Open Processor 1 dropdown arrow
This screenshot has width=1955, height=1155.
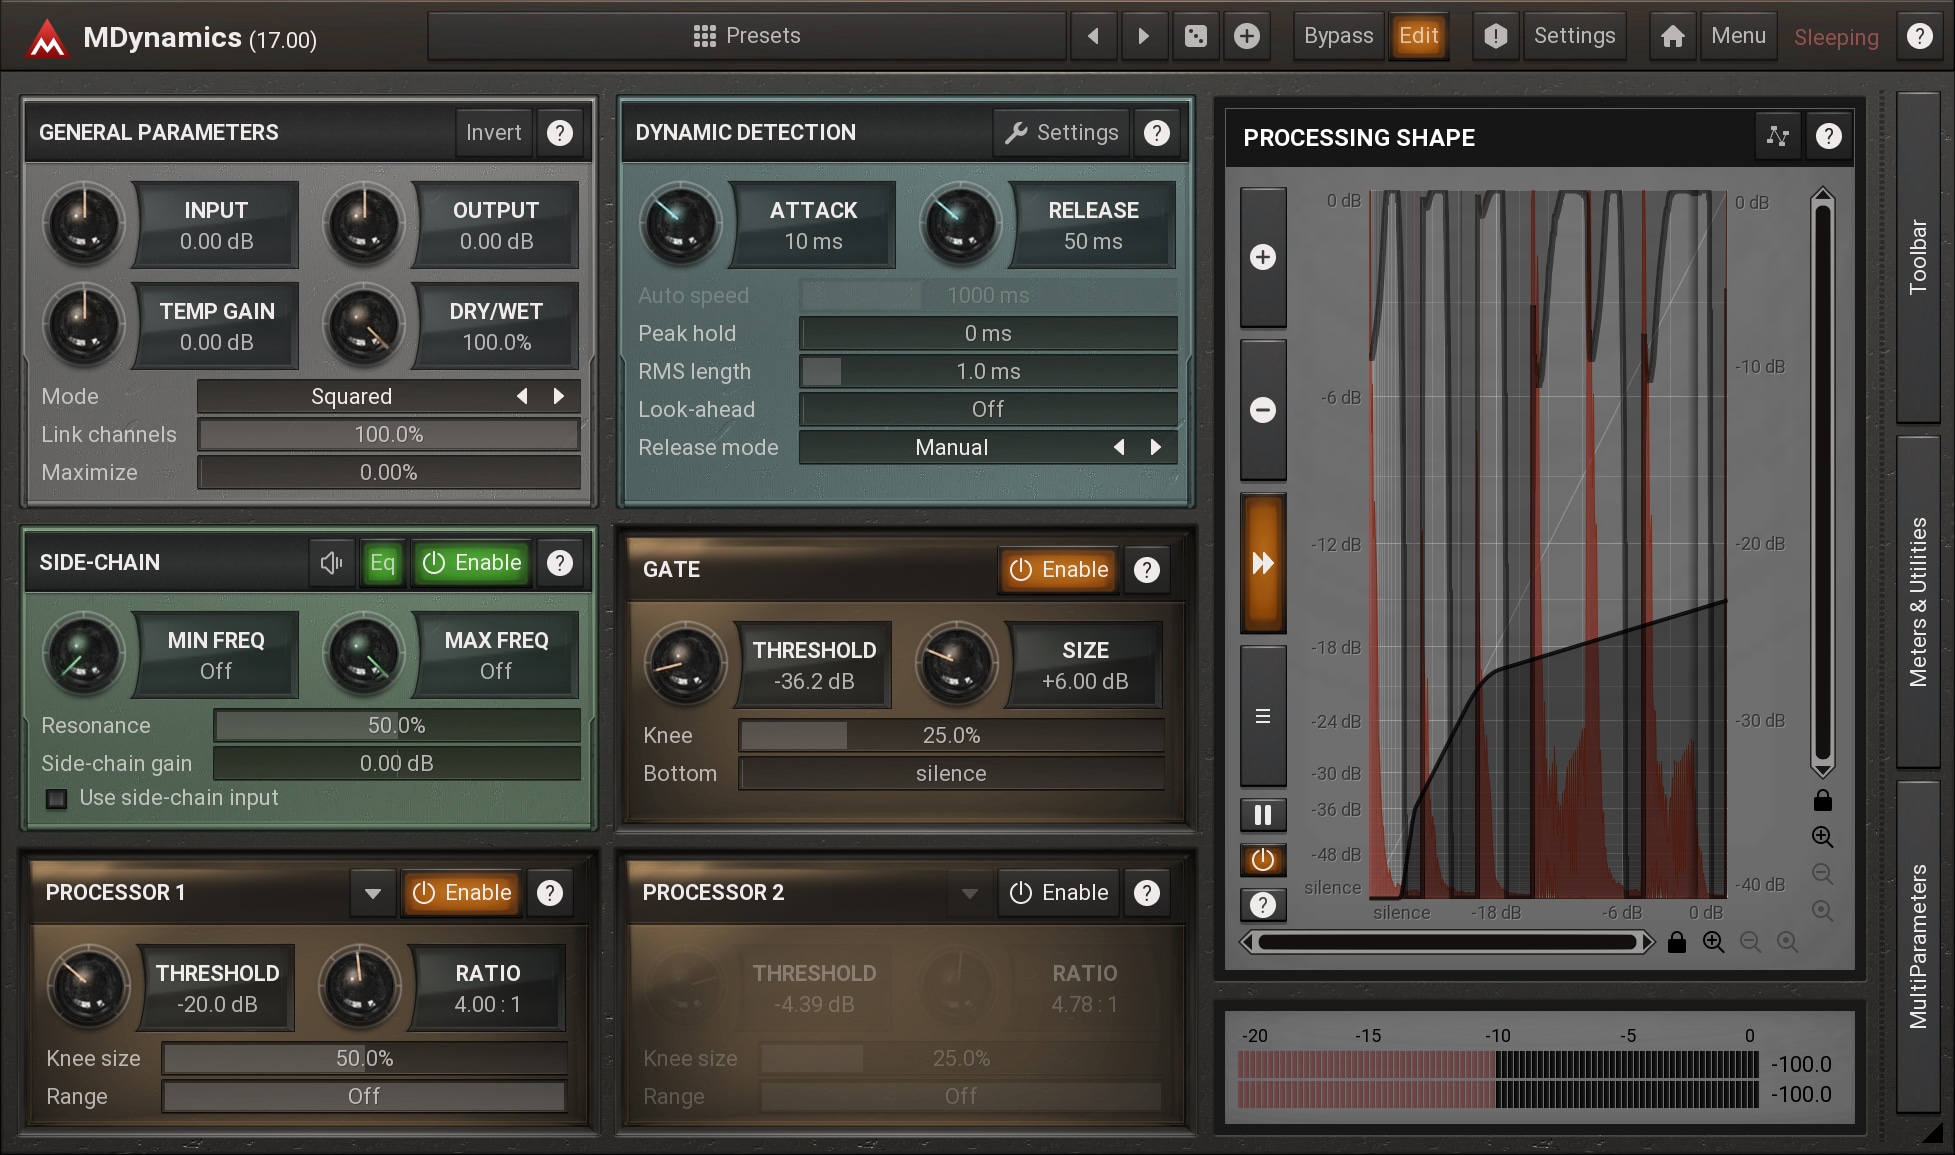click(x=373, y=893)
